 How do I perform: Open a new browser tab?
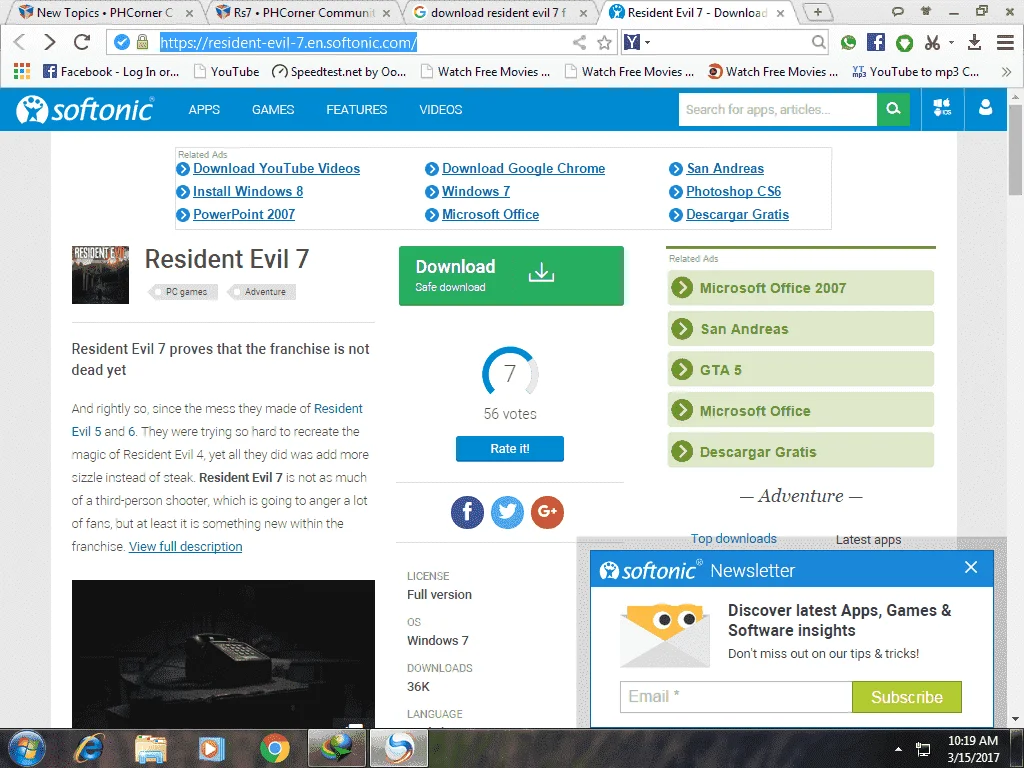817,12
